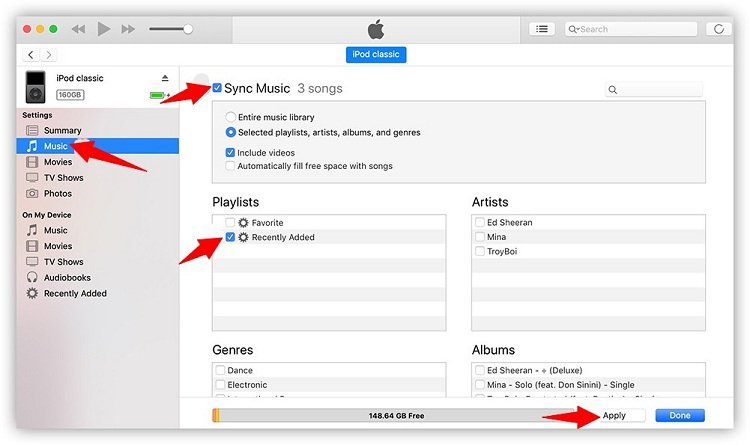The width and height of the screenshot is (750, 445).
Task: Select Entire music library option
Action: pyautogui.click(x=231, y=117)
